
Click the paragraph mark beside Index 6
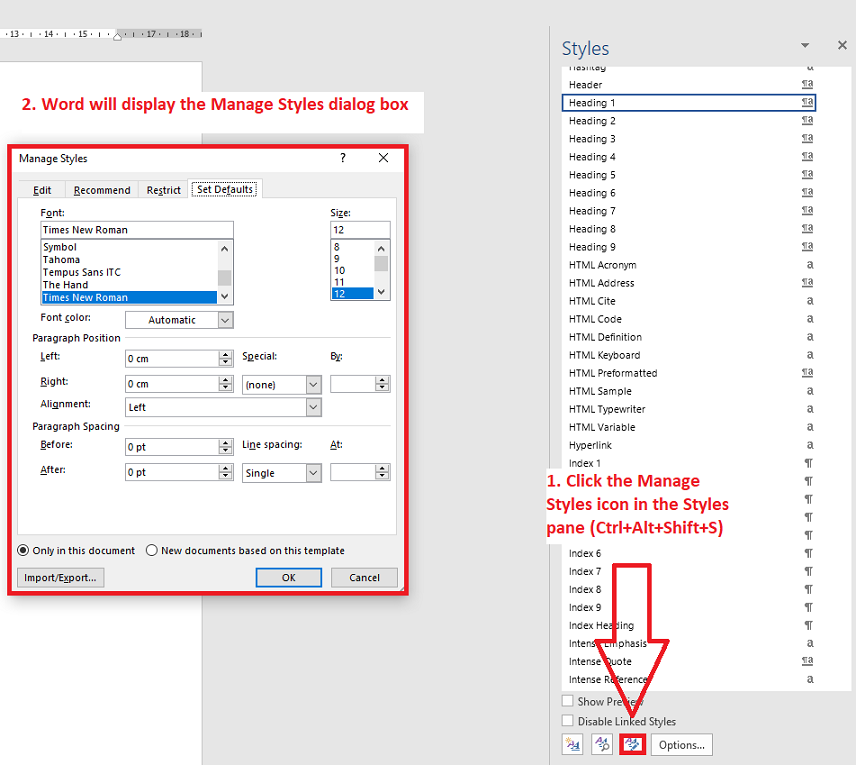[x=809, y=553]
